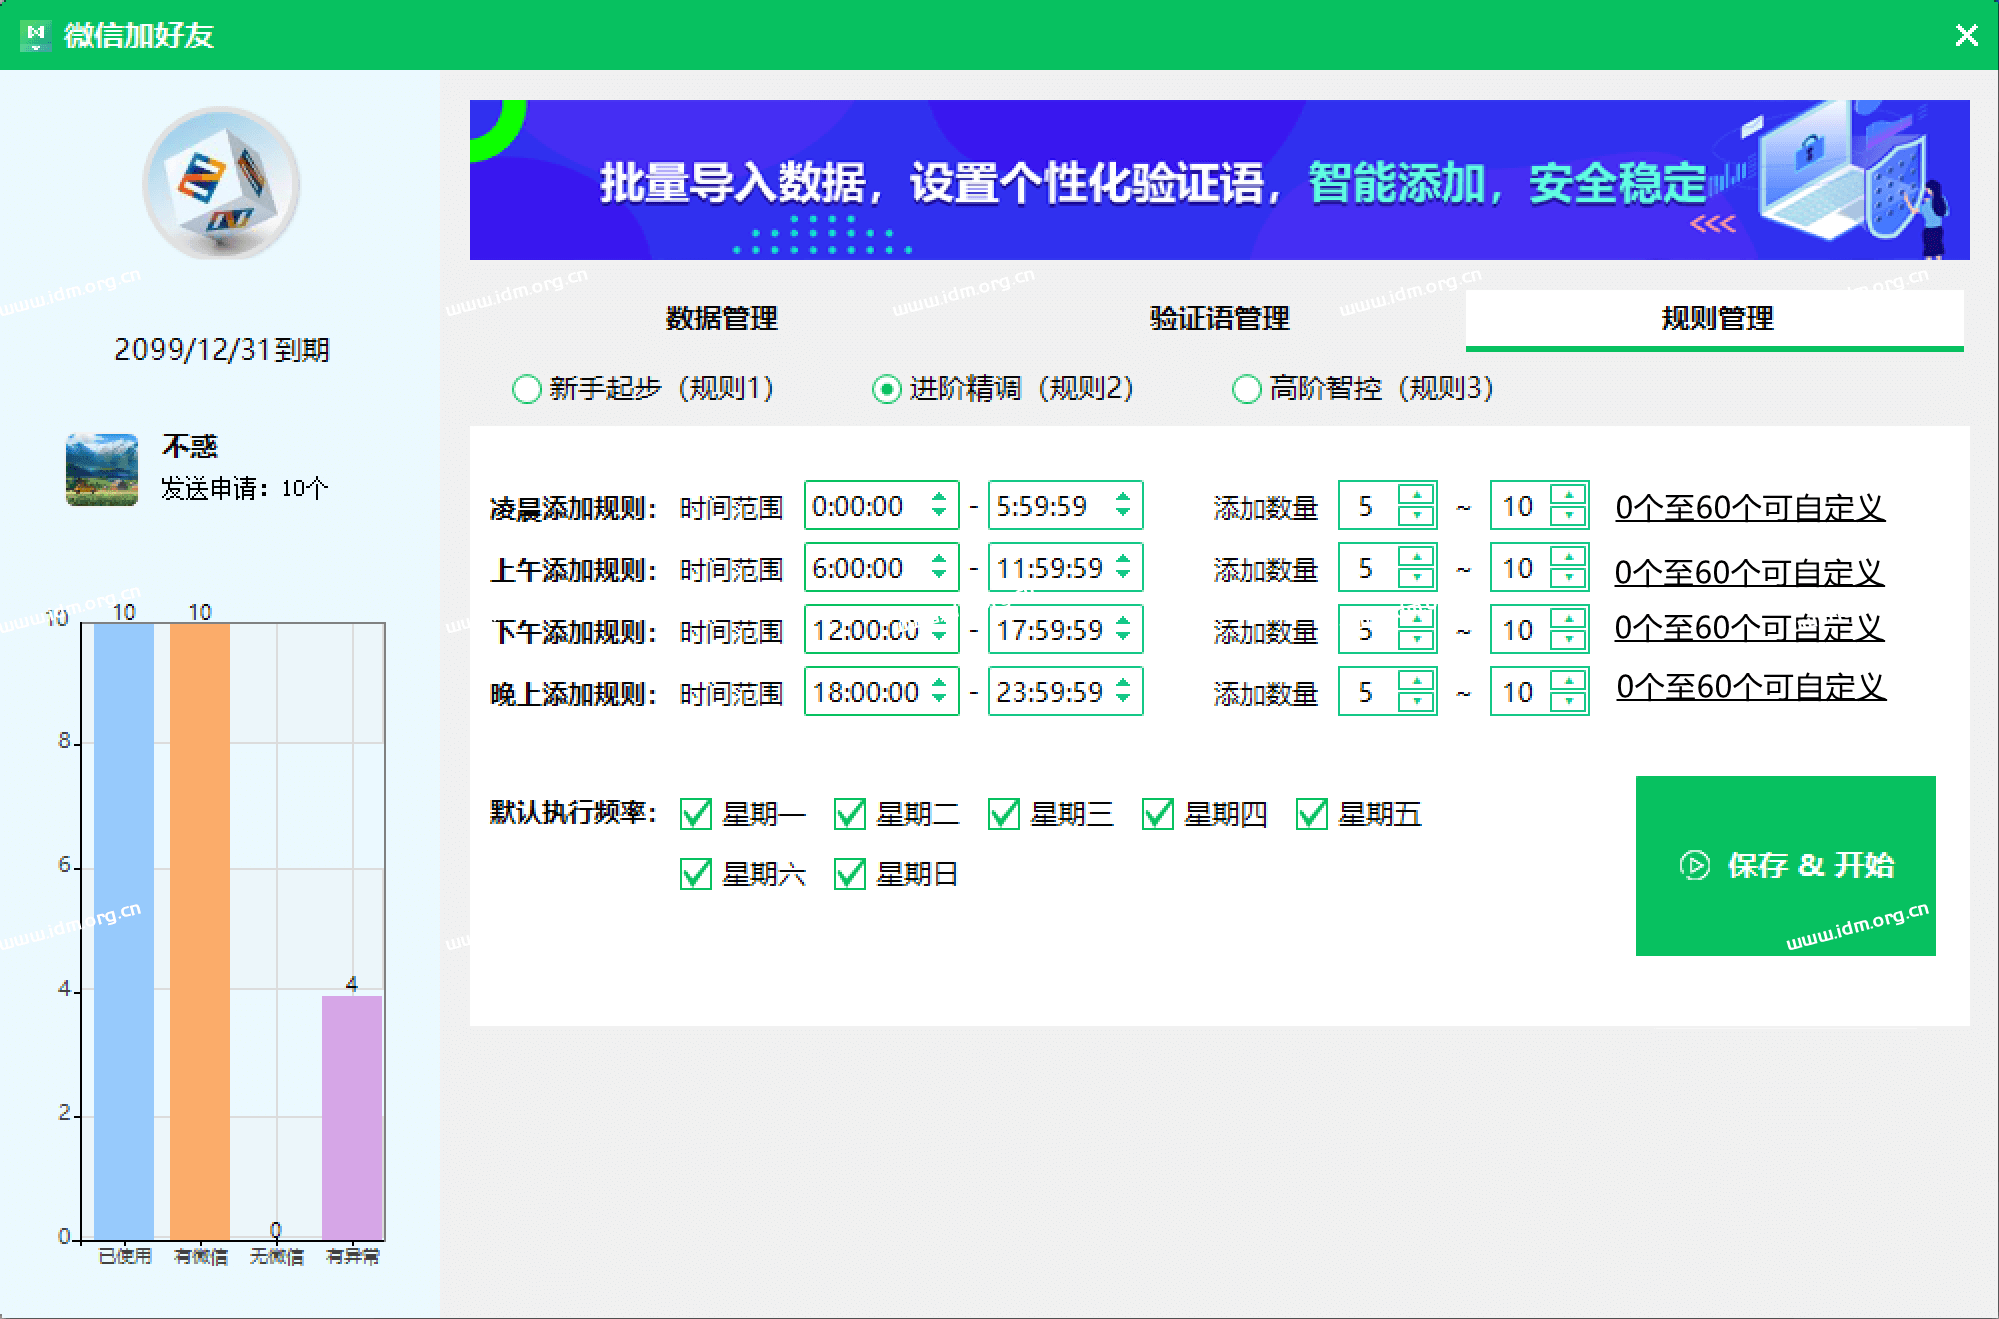
Task: Click the round cube avatar logo
Action: pyautogui.click(x=221, y=184)
